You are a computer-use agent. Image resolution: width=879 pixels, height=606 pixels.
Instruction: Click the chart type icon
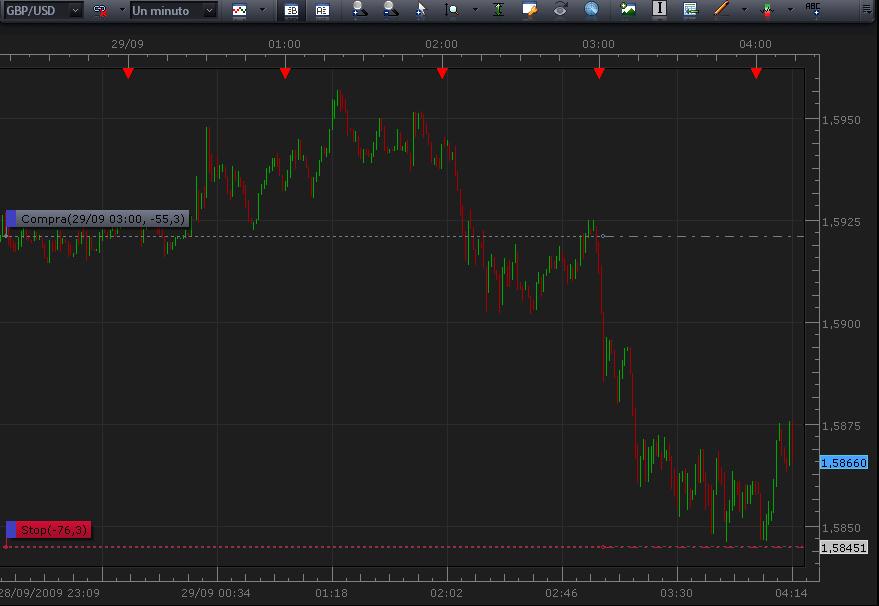(x=239, y=10)
